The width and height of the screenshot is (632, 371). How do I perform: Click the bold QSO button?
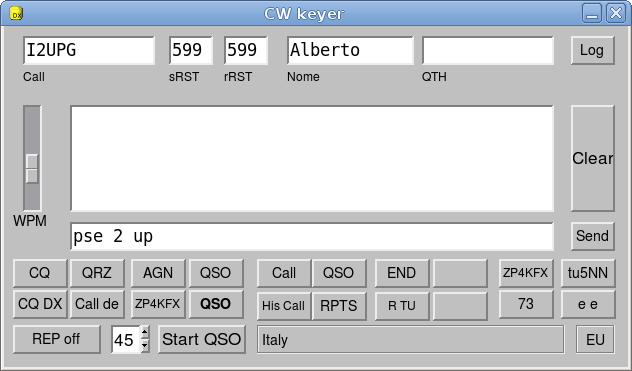[x=216, y=304]
